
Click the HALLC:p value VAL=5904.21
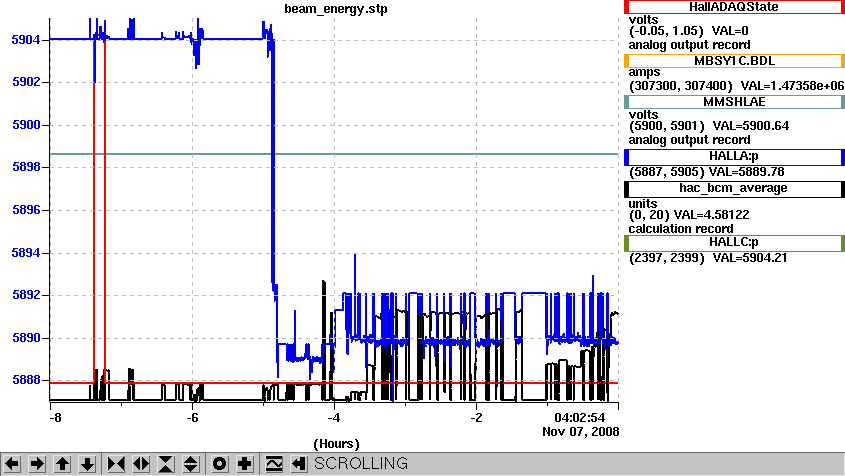pos(750,258)
